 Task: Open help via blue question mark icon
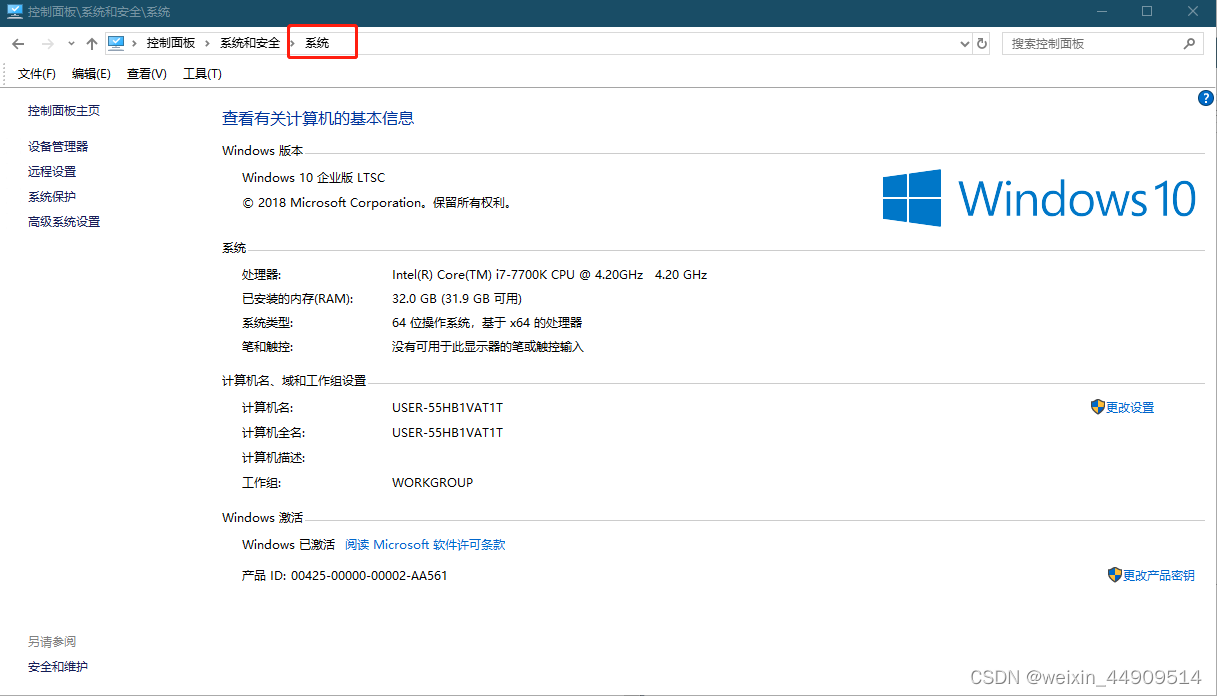click(1205, 98)
